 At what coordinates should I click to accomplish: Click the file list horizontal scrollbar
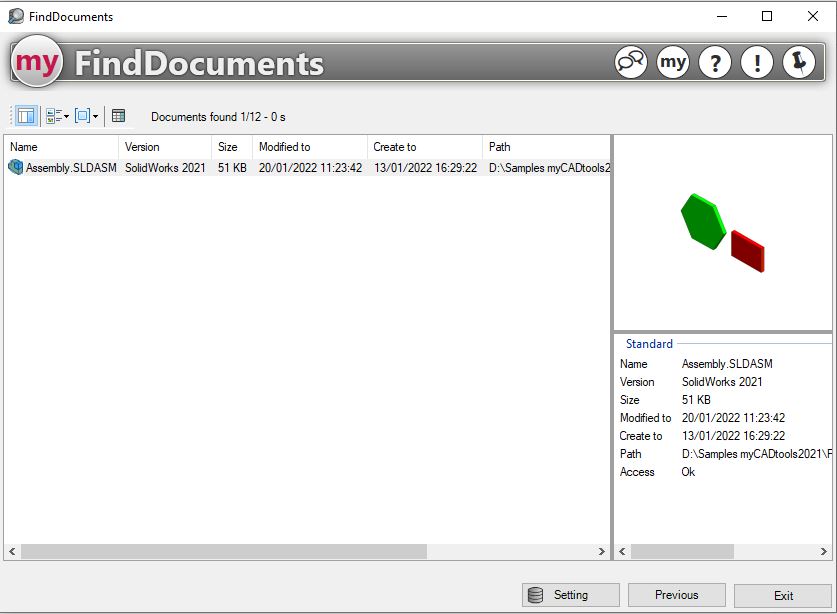point(223,551)
